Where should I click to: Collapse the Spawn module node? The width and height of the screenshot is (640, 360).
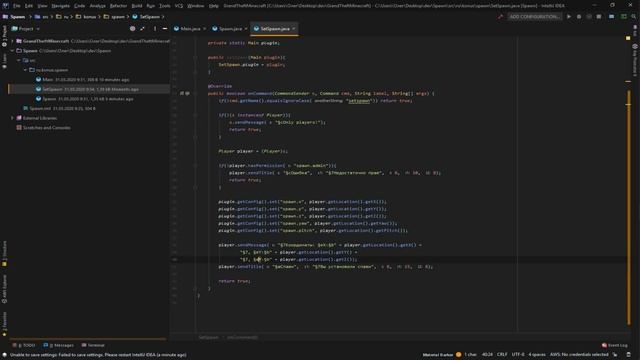[x=12, y=51]
